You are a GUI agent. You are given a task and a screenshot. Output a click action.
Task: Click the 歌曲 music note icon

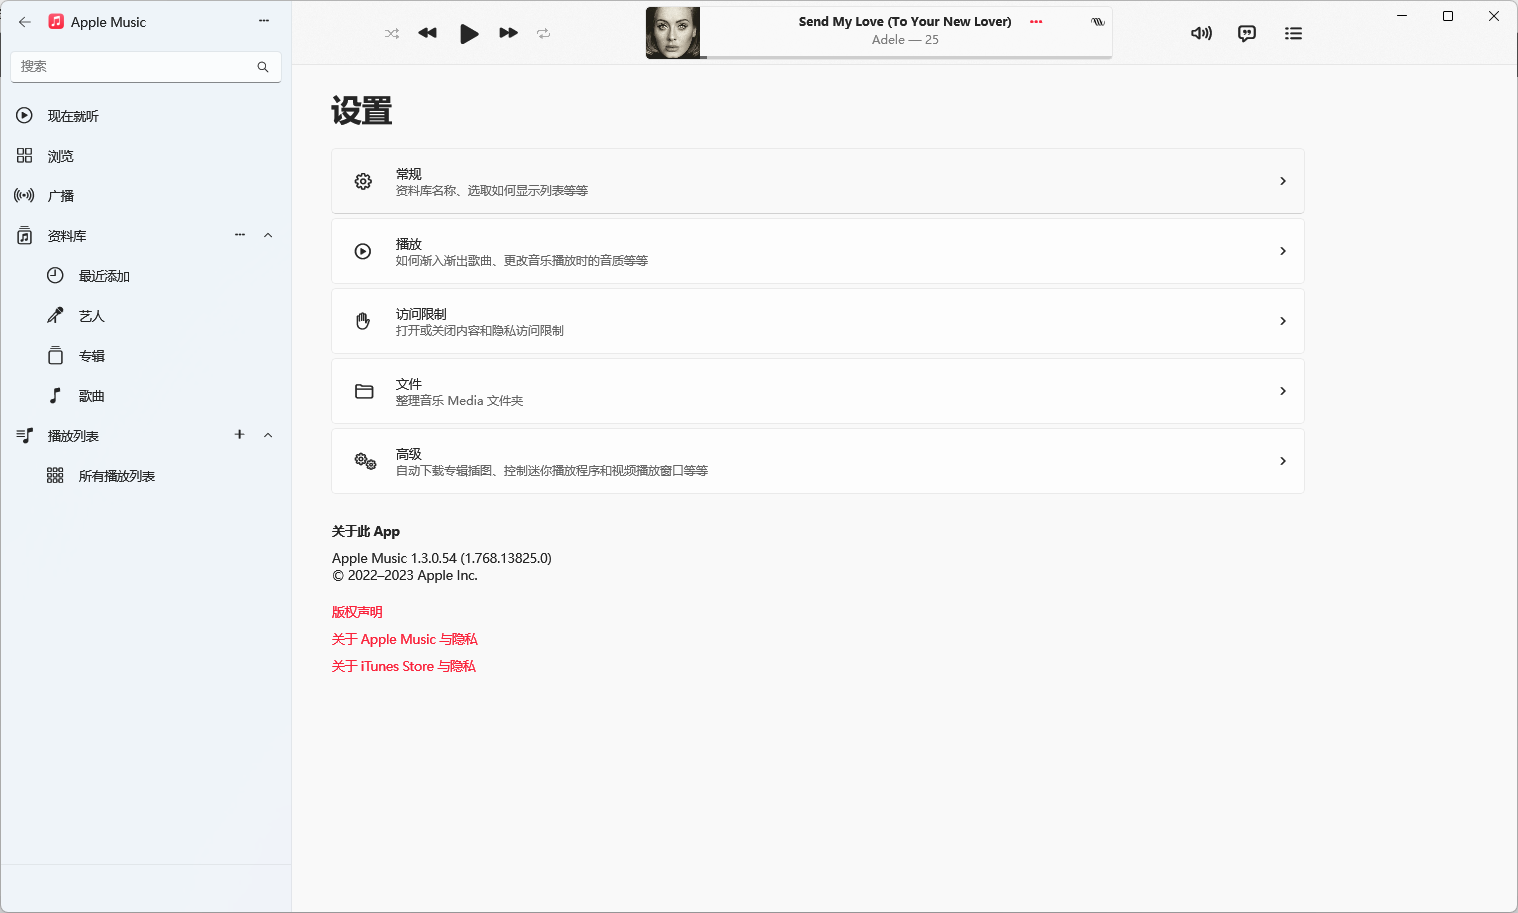tap(56, 396)
